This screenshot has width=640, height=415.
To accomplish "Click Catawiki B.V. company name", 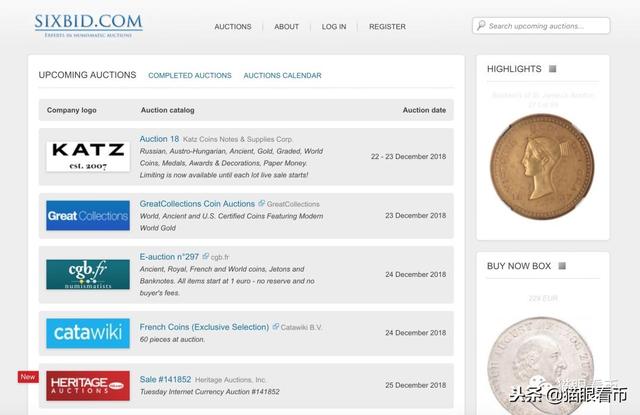I will click(x=302, y=327).
